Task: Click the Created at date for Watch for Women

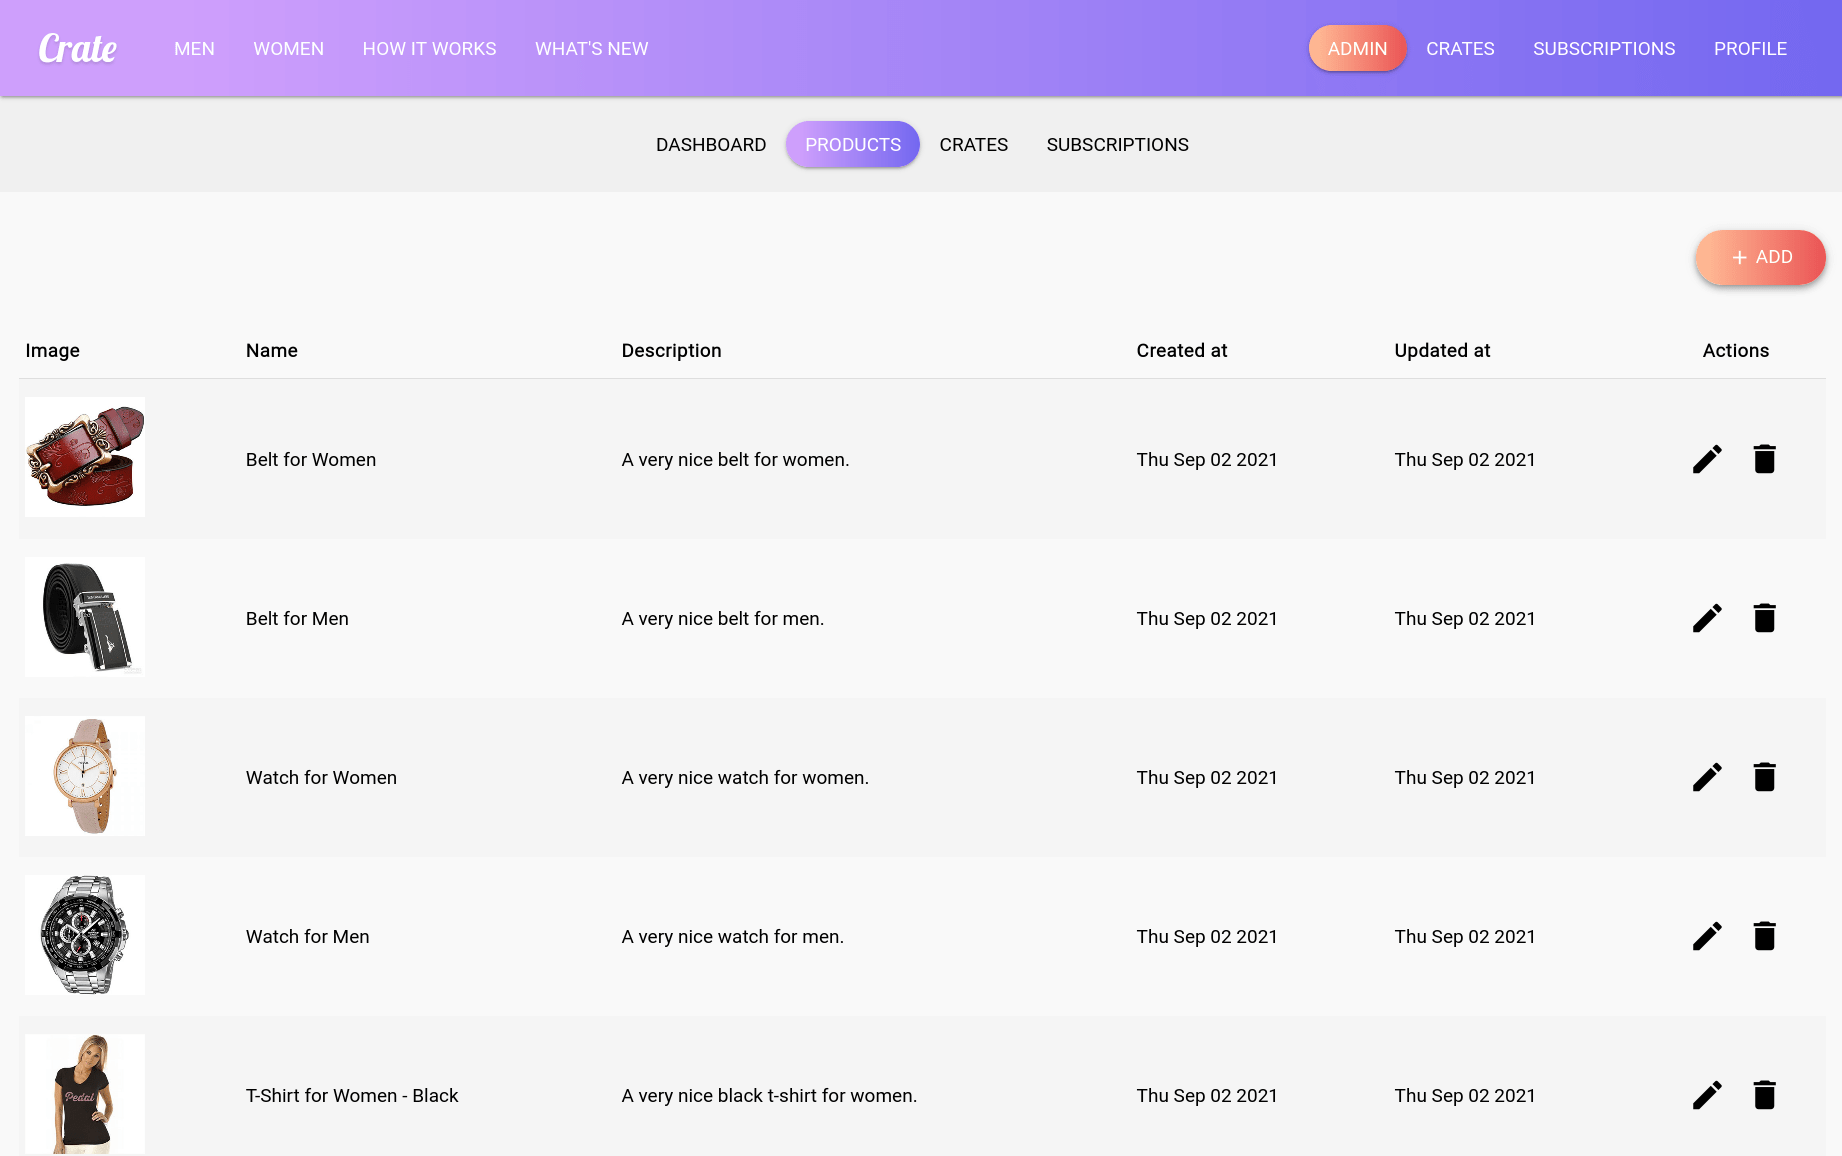Action: (x=1207, y=778)
